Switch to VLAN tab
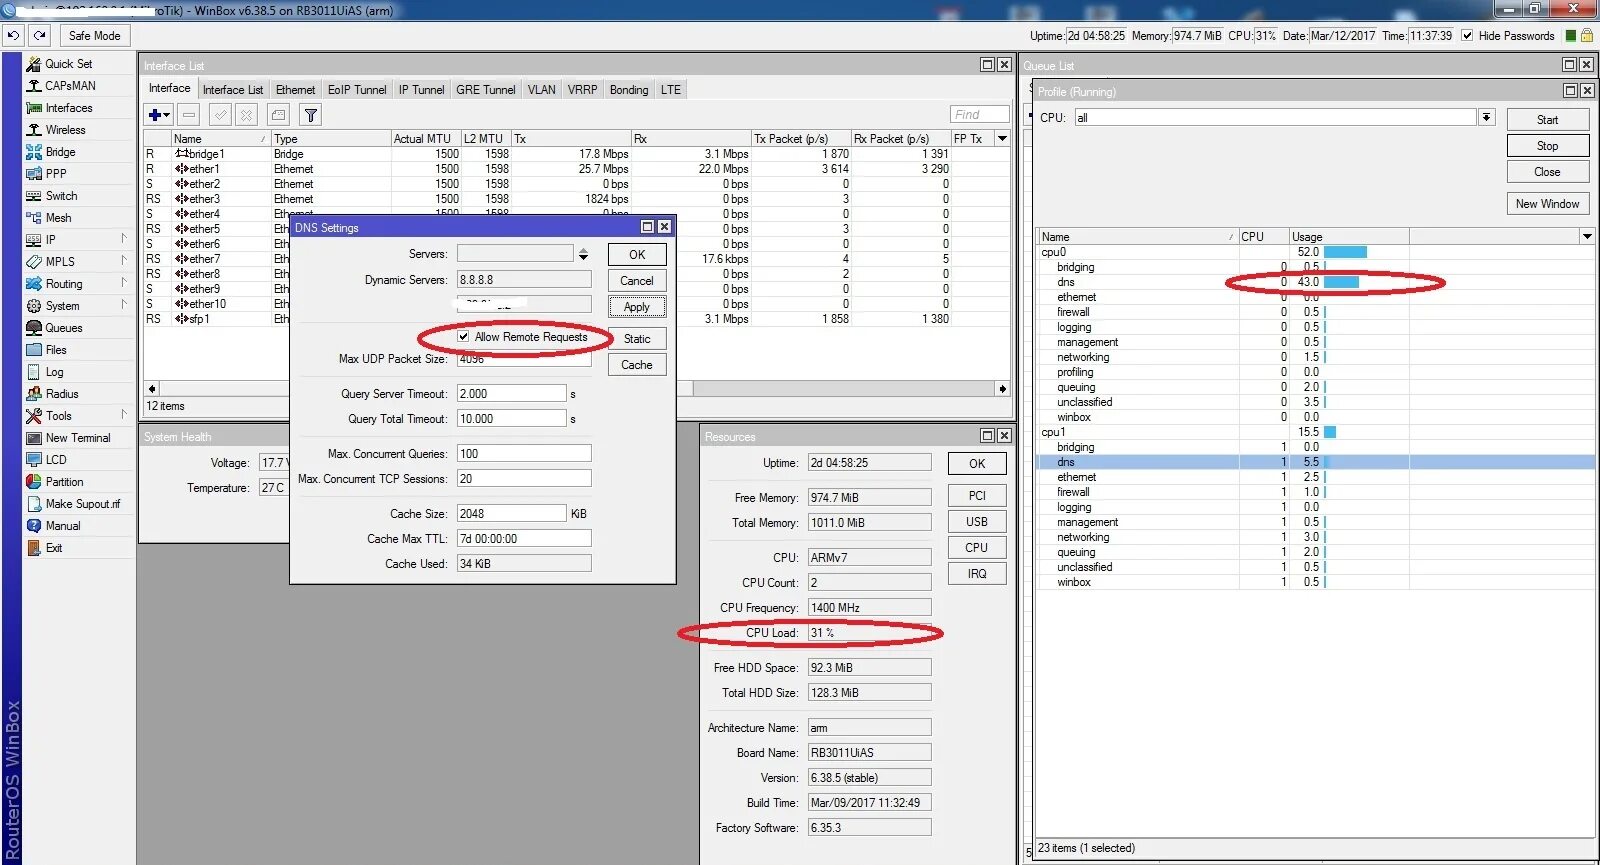Screen dimensions: 1600x865 pos(541,89)
